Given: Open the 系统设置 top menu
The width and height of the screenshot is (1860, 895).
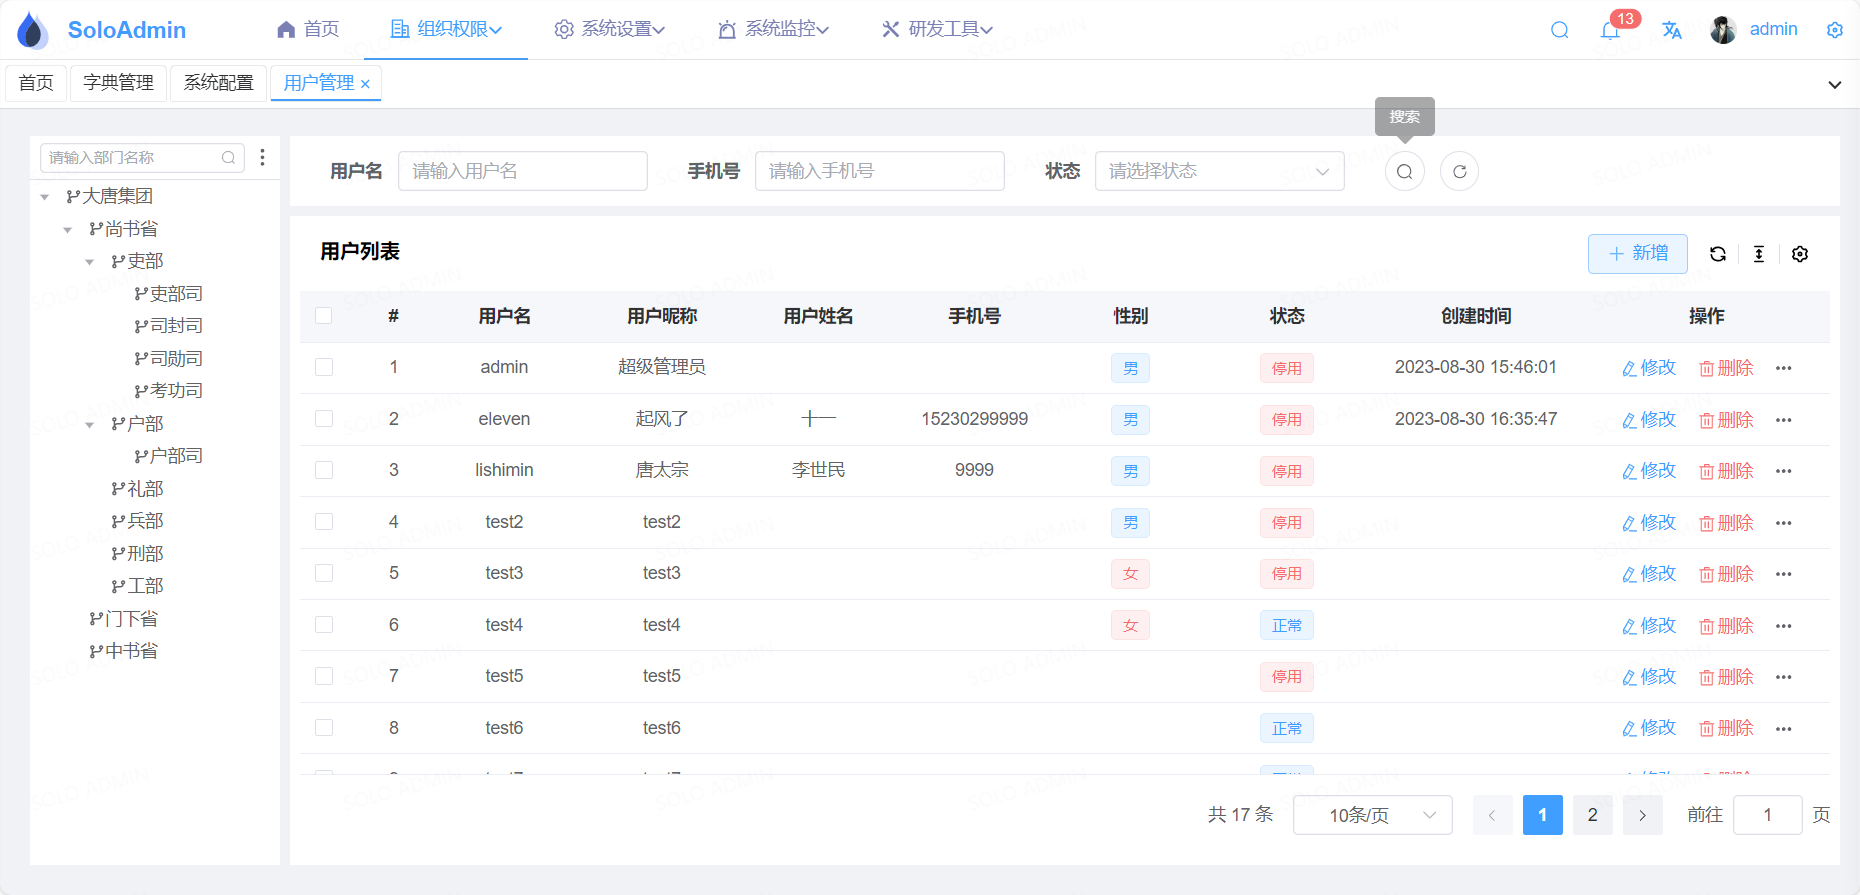Looking at the screenshot, I should tap(609, 30).
